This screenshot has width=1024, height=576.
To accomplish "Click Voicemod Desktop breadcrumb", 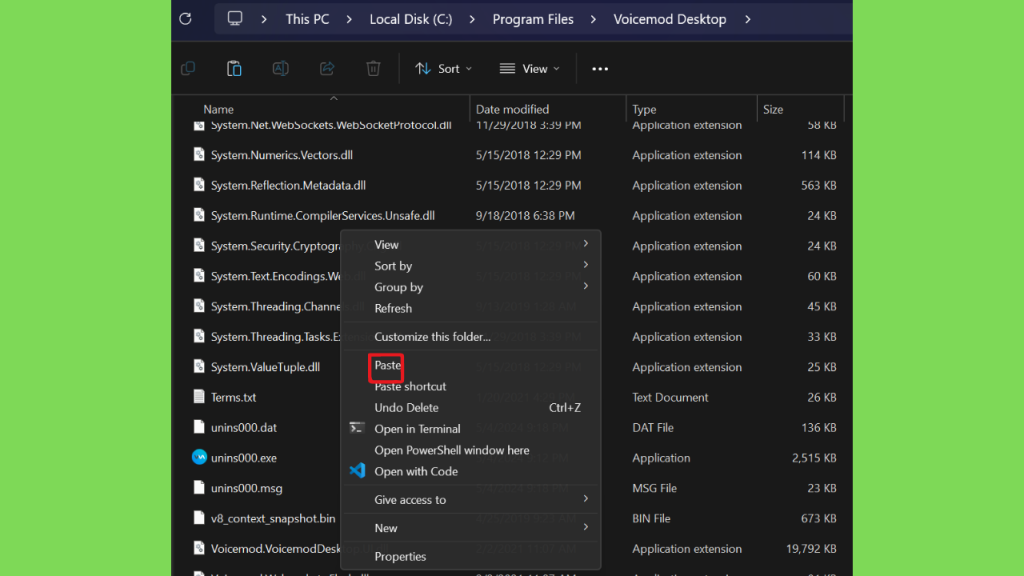I will pos(669,20).
